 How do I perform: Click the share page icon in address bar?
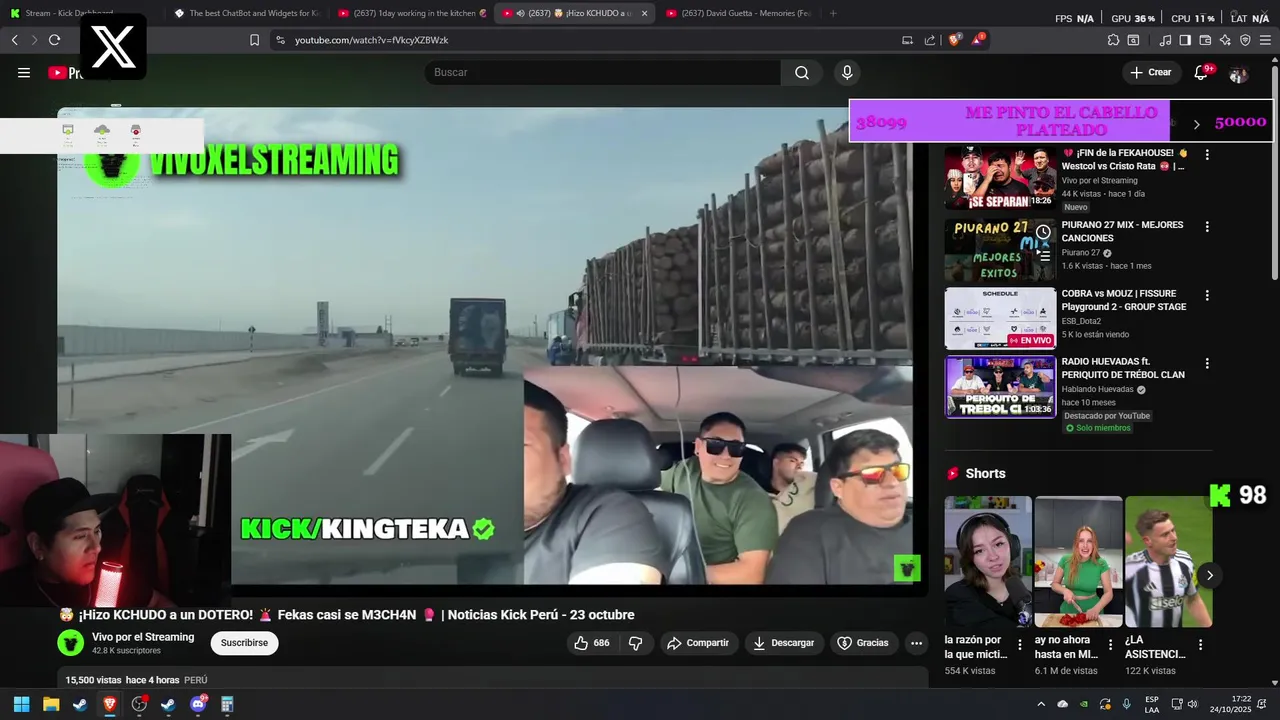(x=930, y=40)
